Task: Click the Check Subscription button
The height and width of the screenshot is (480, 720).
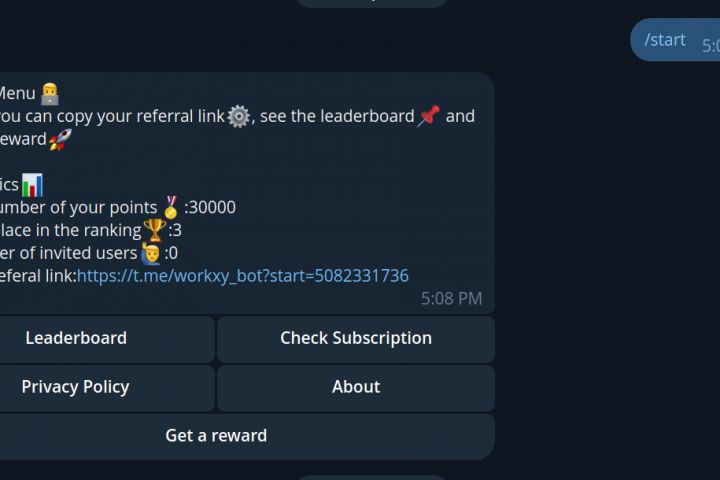Action: tap(356, 339)
